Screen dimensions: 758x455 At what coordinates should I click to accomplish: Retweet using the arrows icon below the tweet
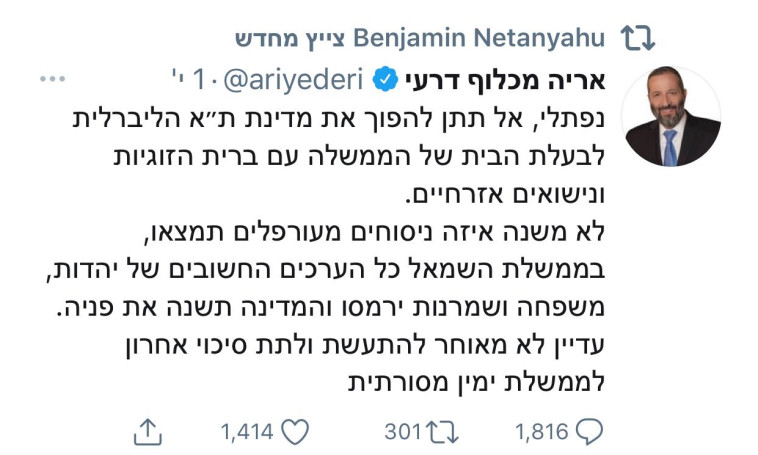[441, 431]
